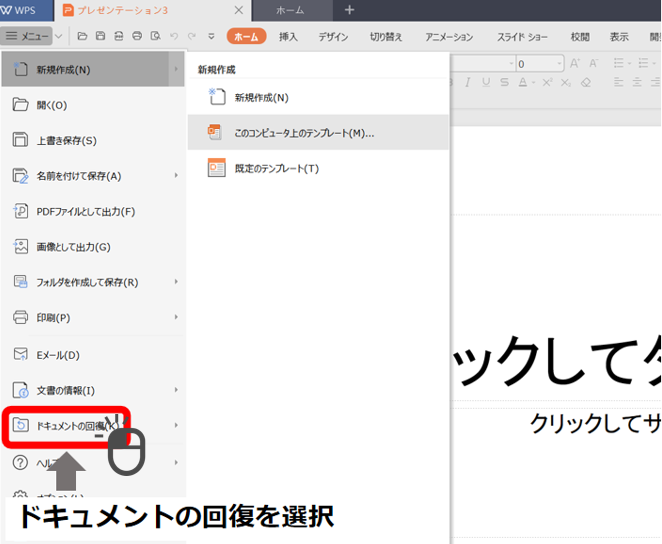Select このコンピュータ上のテンプレート(M)... submenu item
Image resolution: width=662 pixels, height=544 pixels.
pos(318,133)
